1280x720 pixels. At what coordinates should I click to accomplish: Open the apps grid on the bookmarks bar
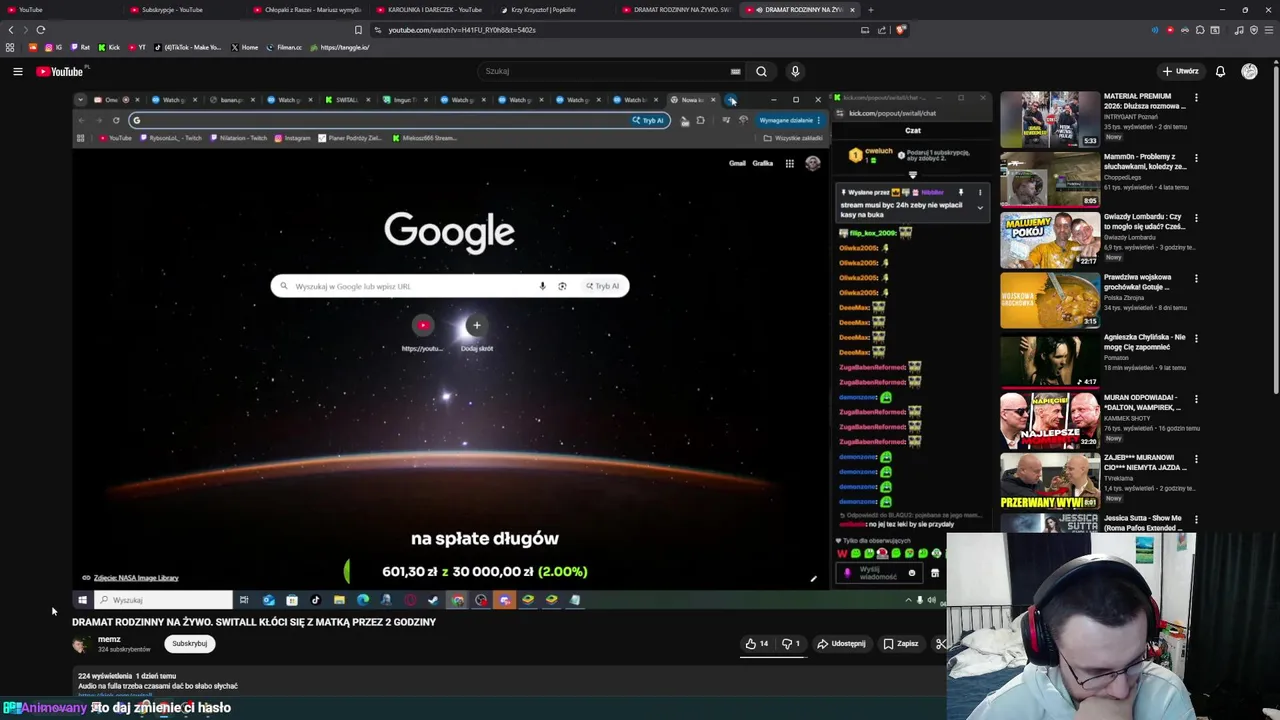pyautogui.click(x=10, y=47)
